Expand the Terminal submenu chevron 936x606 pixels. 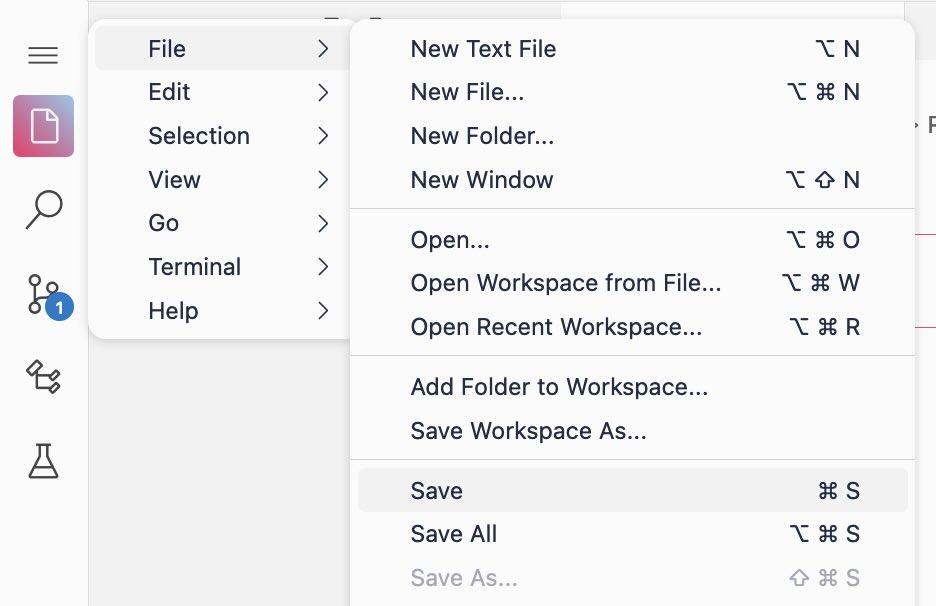[x=323, y=267]
